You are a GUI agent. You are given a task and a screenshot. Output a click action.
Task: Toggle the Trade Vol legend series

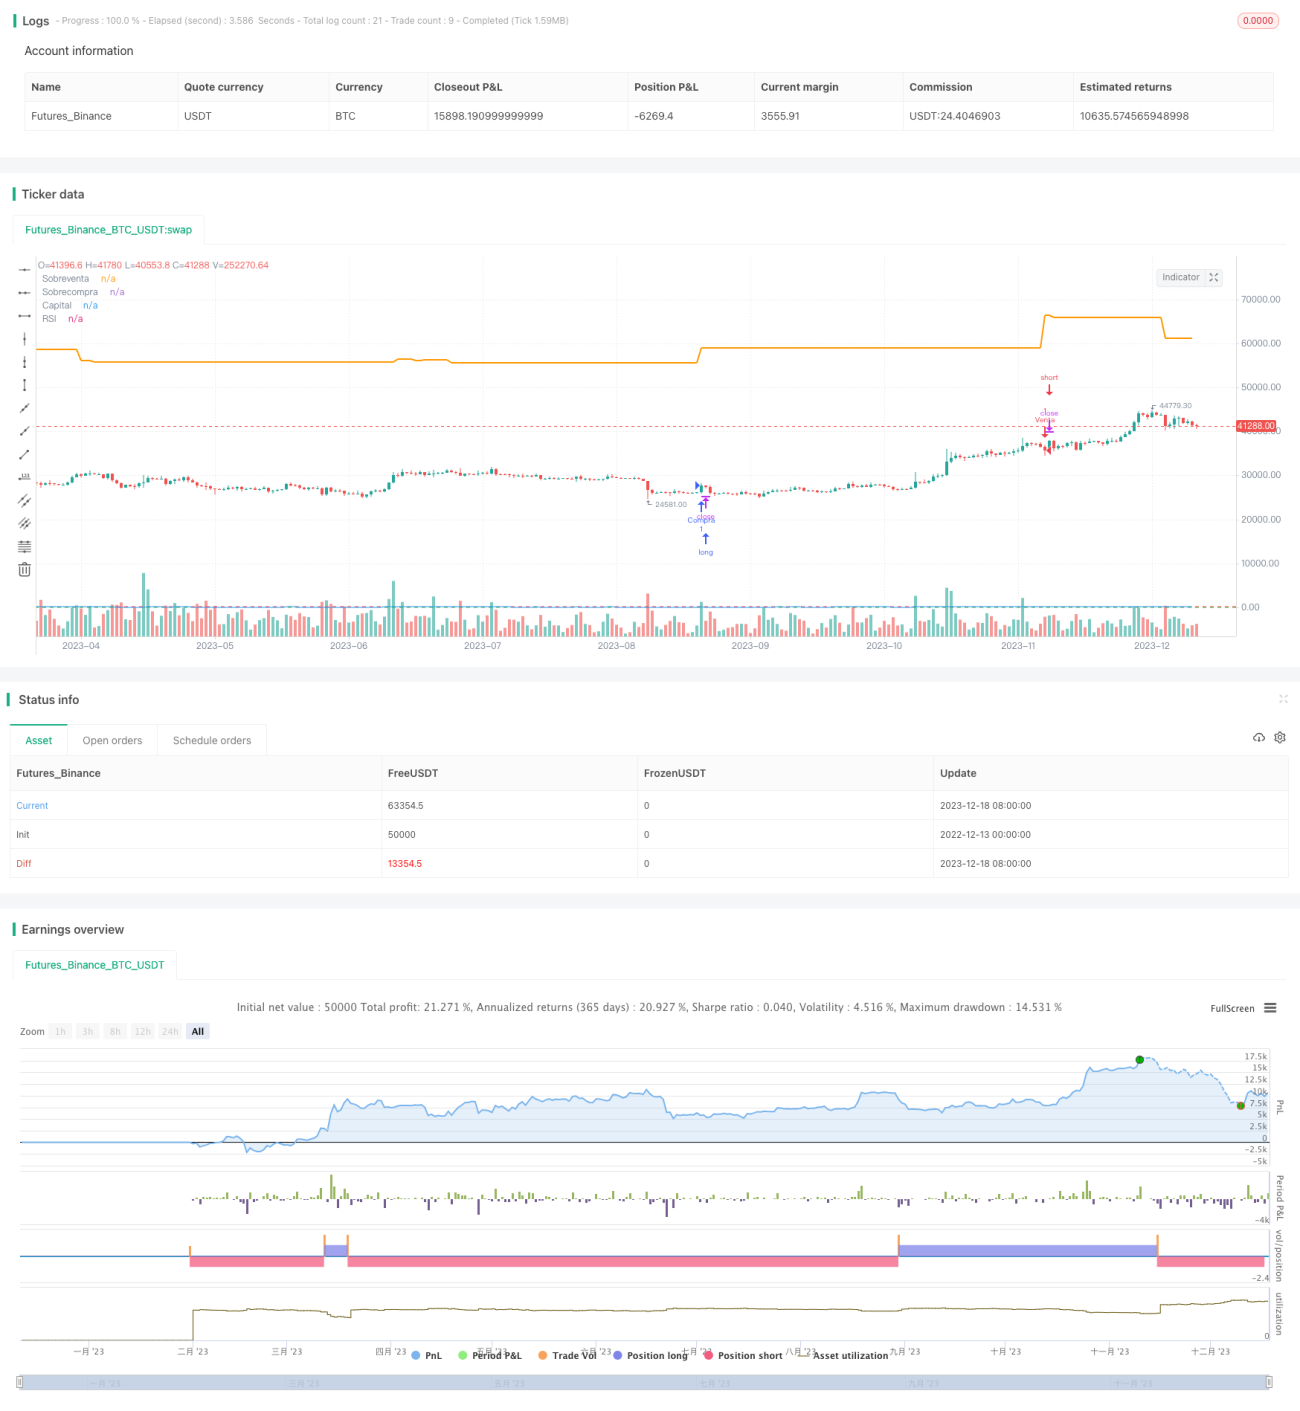click(x=567, y=1355)
